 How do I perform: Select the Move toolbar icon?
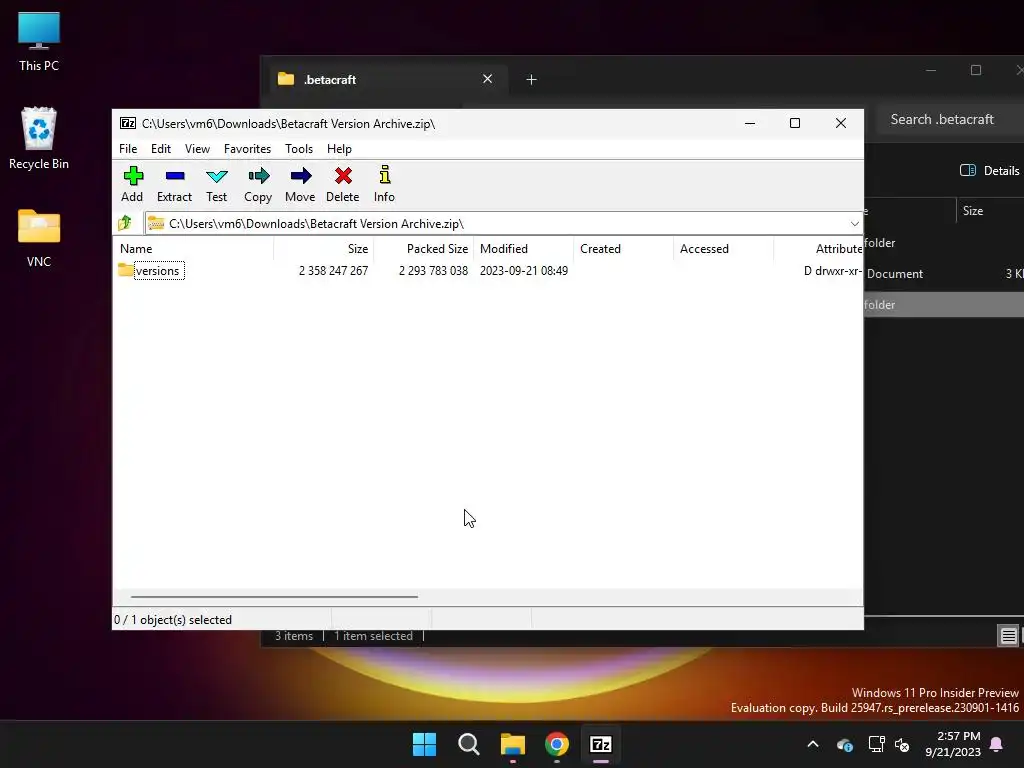pyautogui.click(x=300, y=185)
